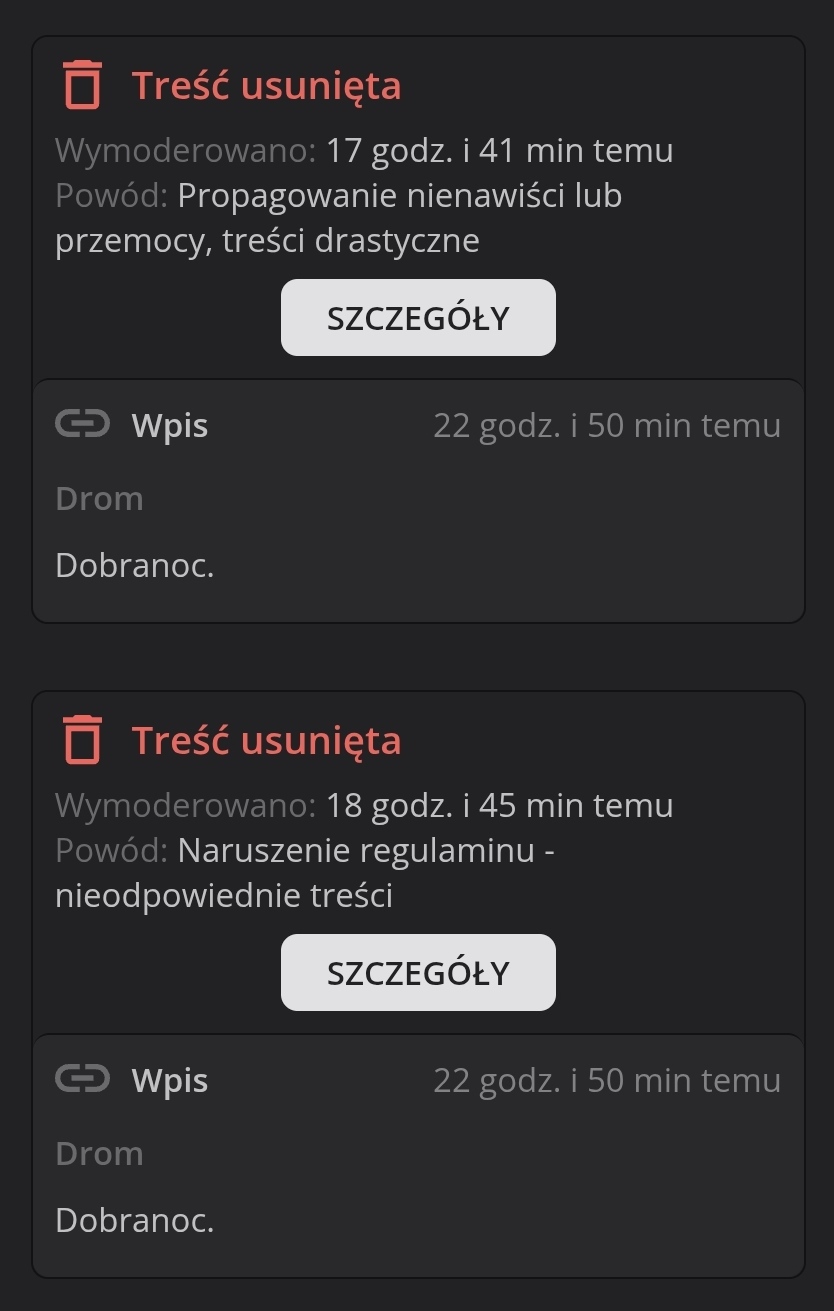Open SZCZEGÓŁY for the hate-propagation removal

418,318
